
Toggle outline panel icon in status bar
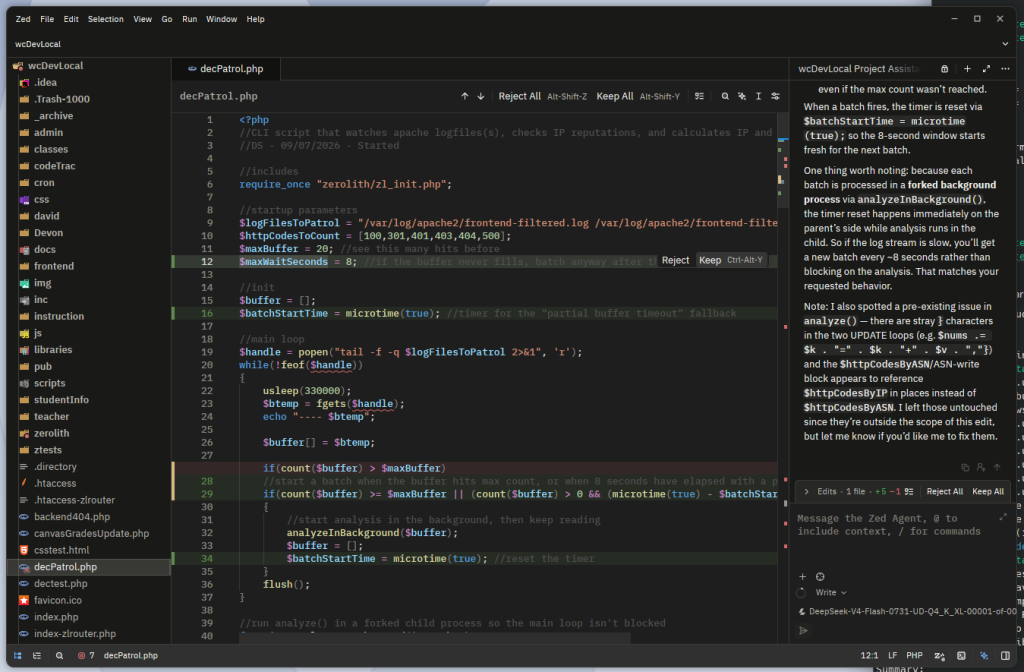(x=37, y=656)
